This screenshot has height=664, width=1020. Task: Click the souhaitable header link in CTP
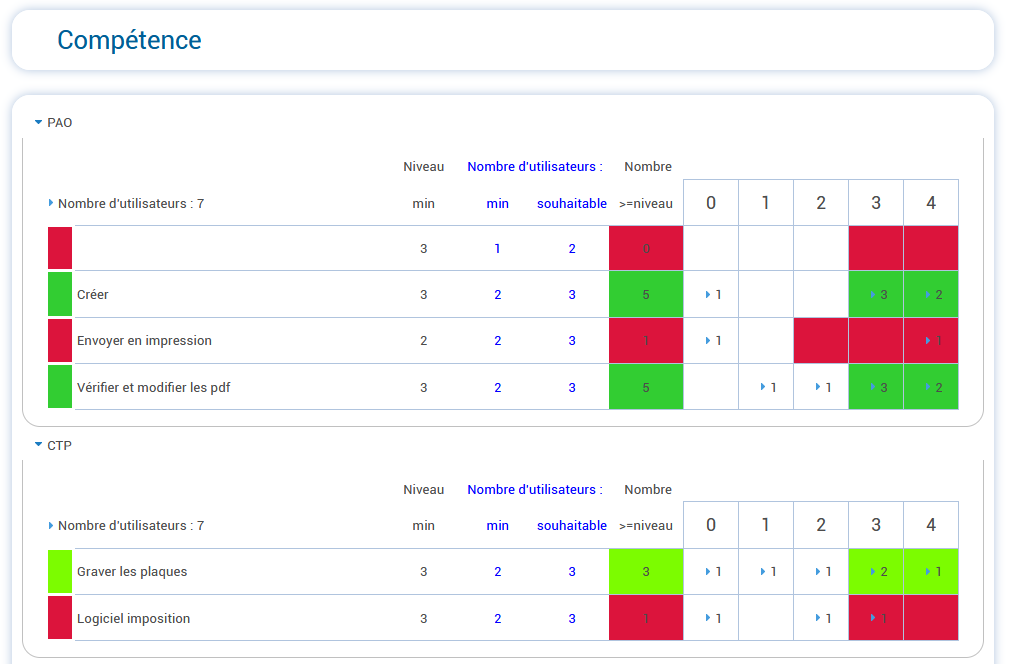point(571,525)
